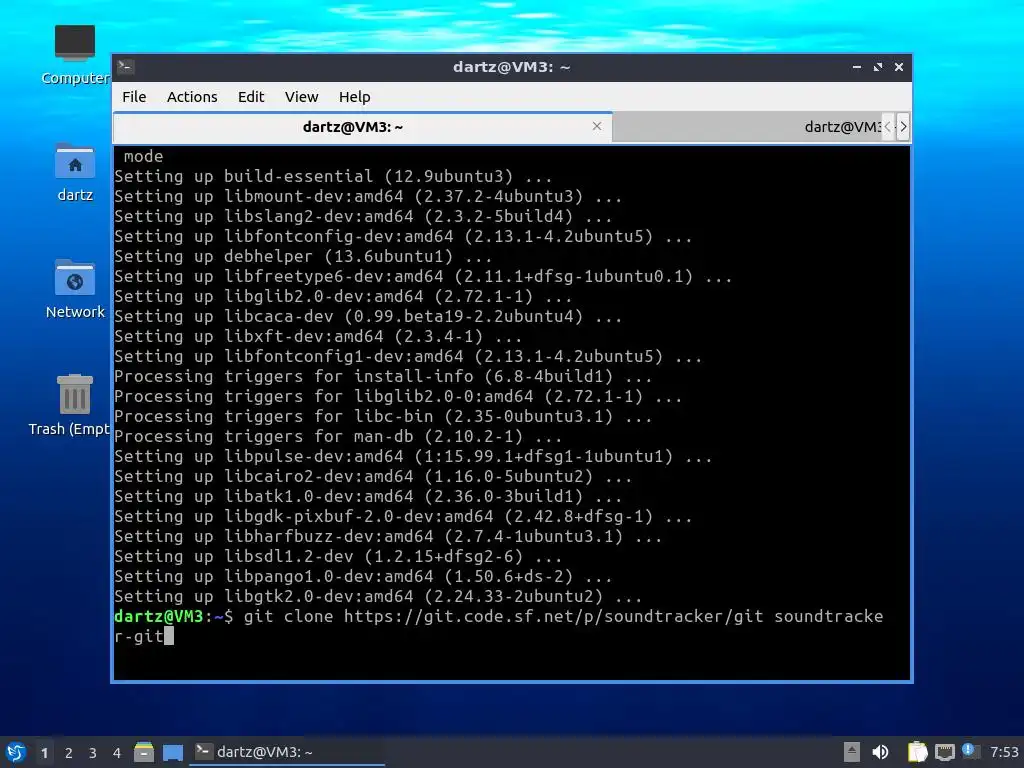Click the show desktop icon on the taskbar
This screenshot has width=1024, height=768.
coord(172,753)
